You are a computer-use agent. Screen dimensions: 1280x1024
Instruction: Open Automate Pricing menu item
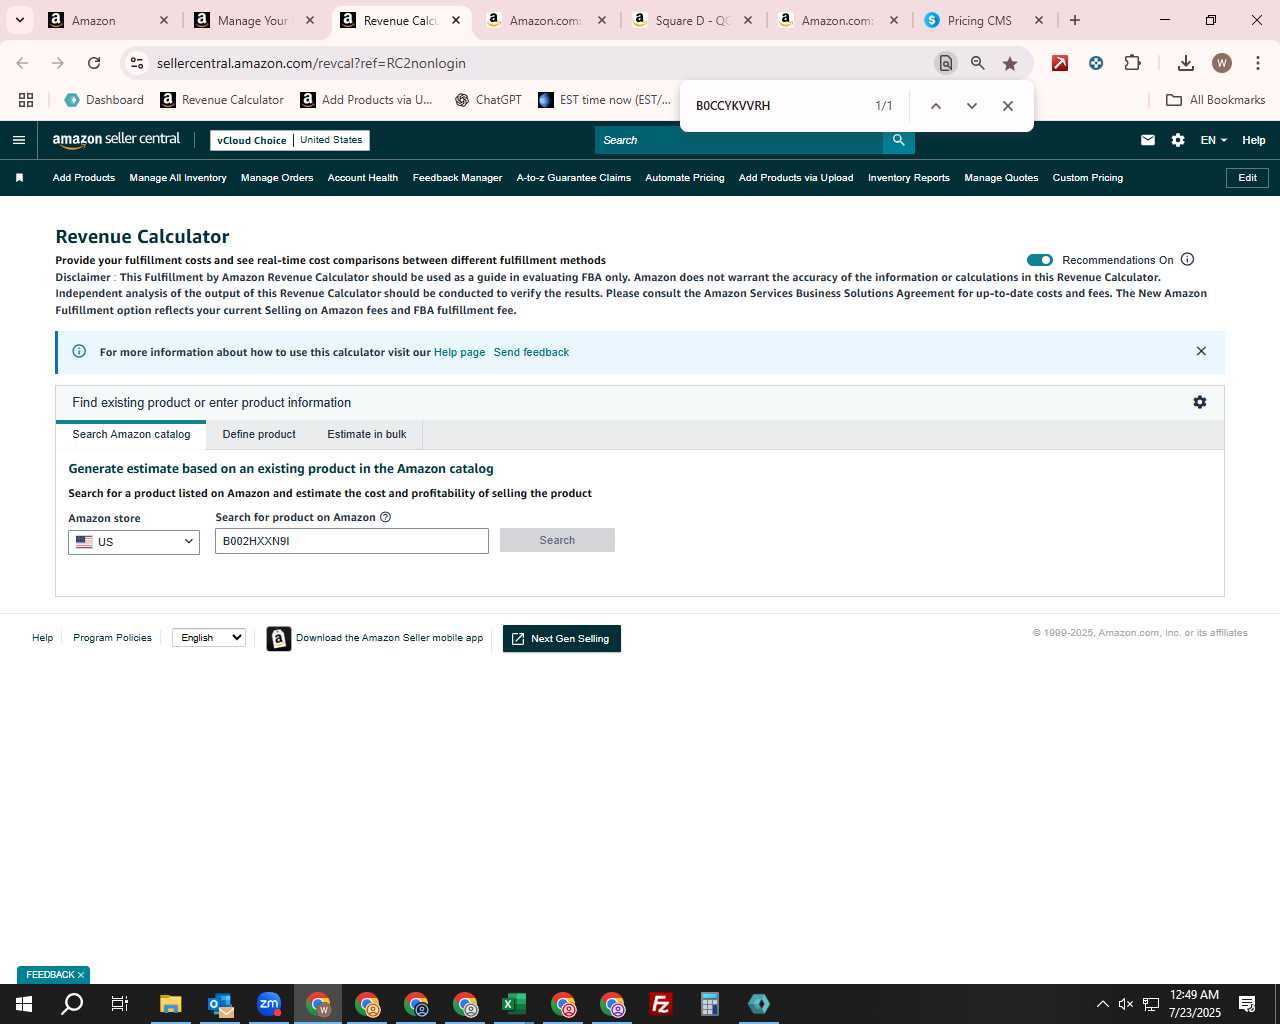pos(685,178)
